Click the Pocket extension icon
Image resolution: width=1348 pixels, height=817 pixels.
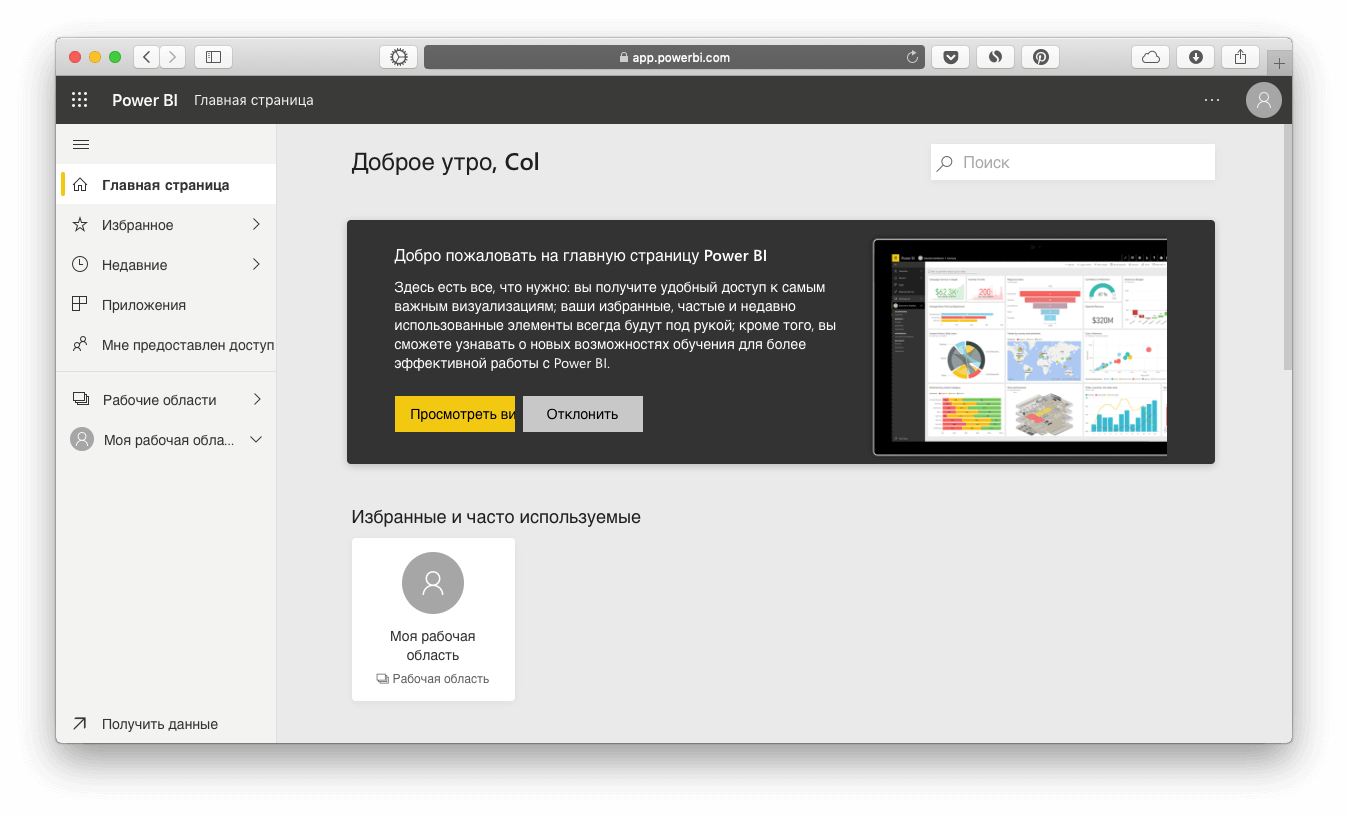pyautogui.click(x=951, y=57)
